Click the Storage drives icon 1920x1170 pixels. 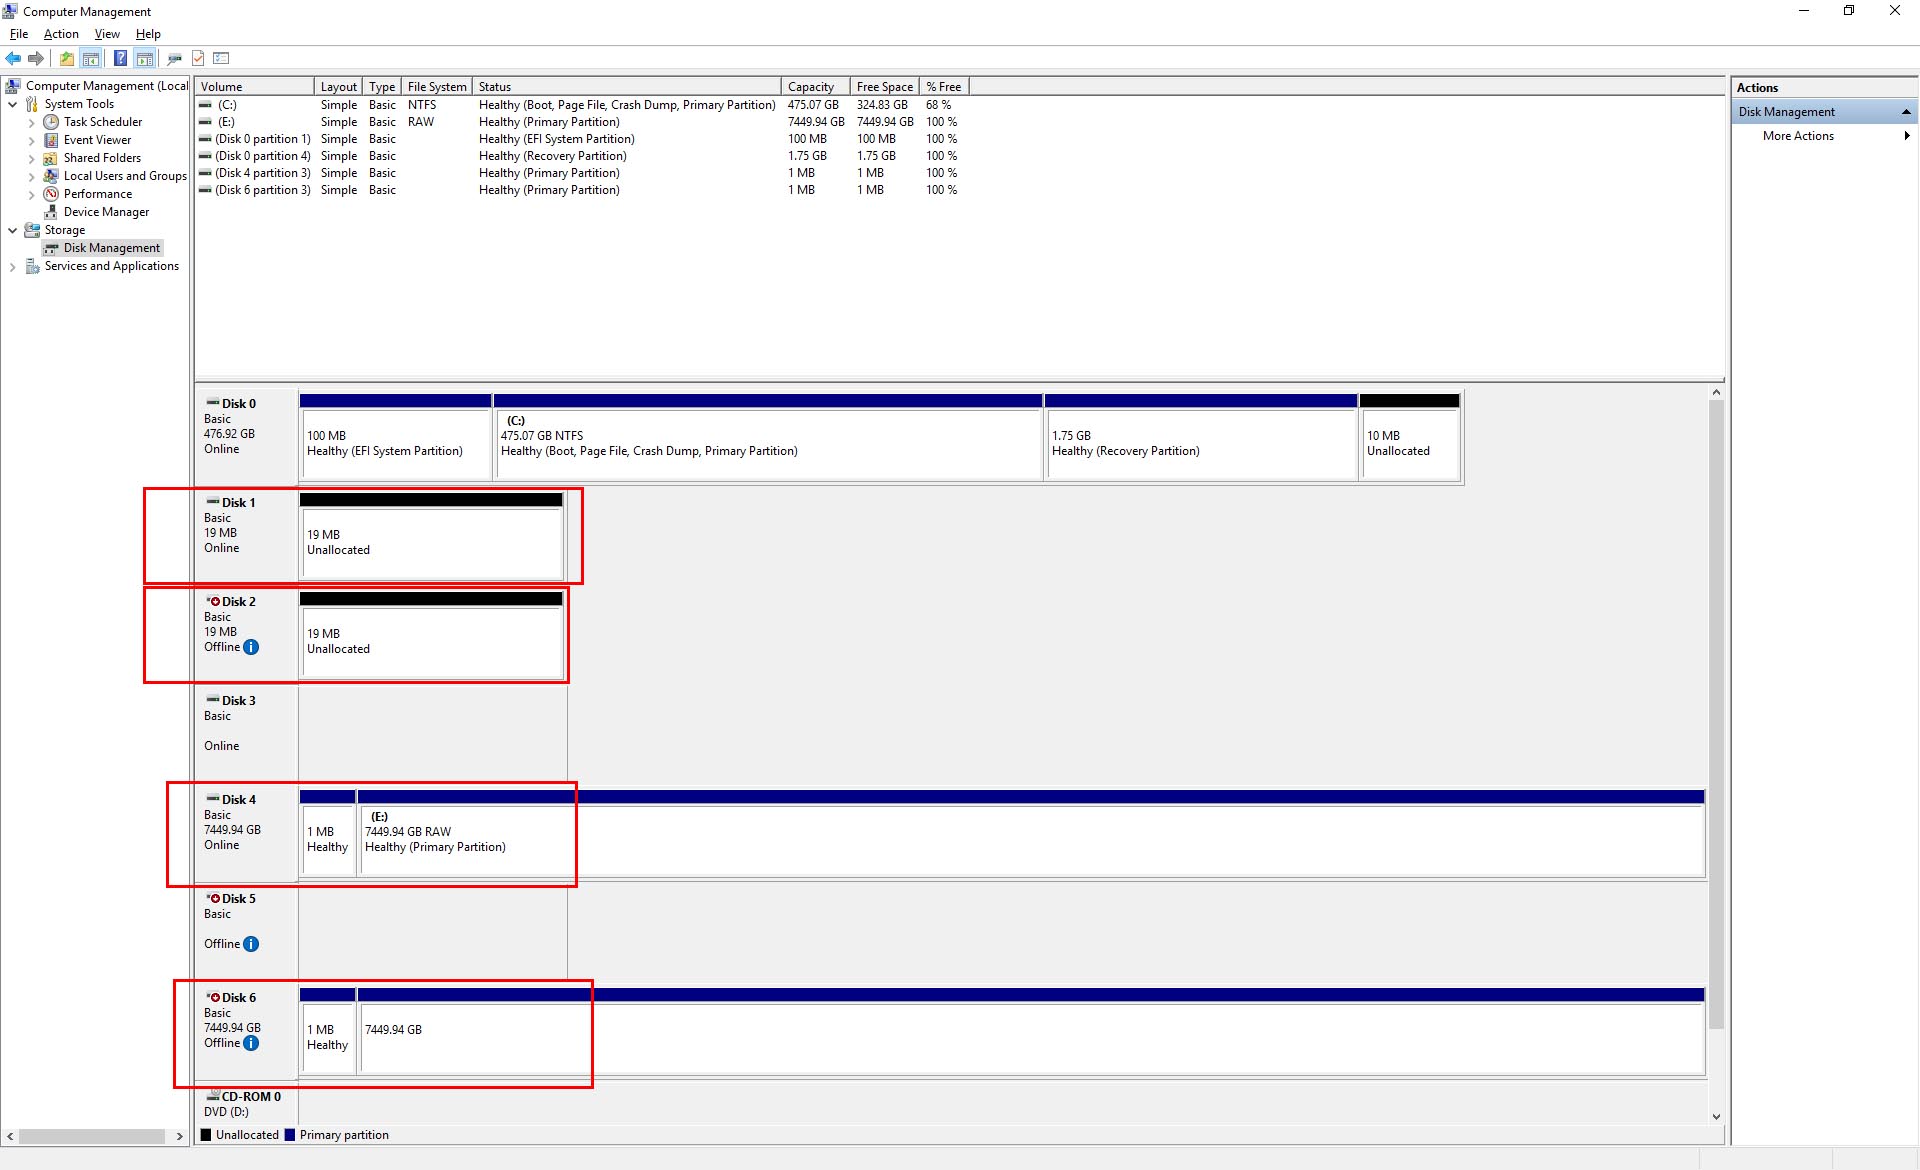tap(32, 230)
